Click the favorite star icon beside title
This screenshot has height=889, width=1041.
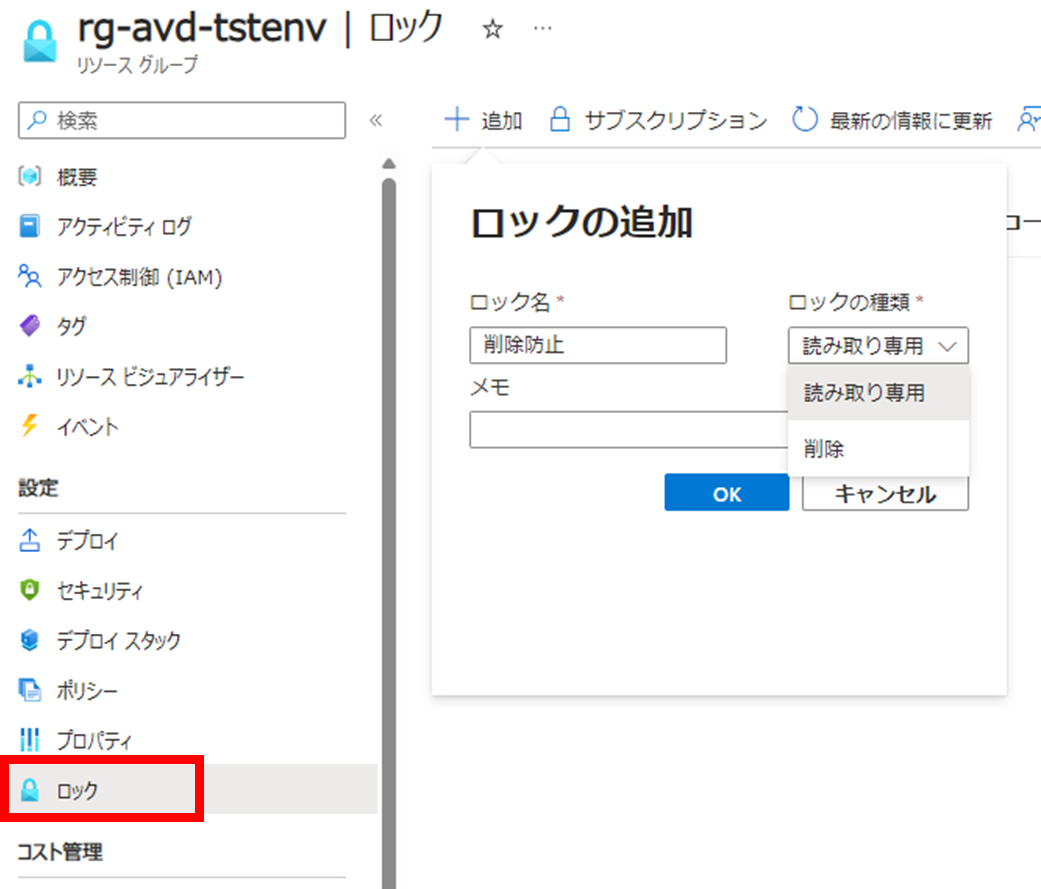tap(491, 30)
